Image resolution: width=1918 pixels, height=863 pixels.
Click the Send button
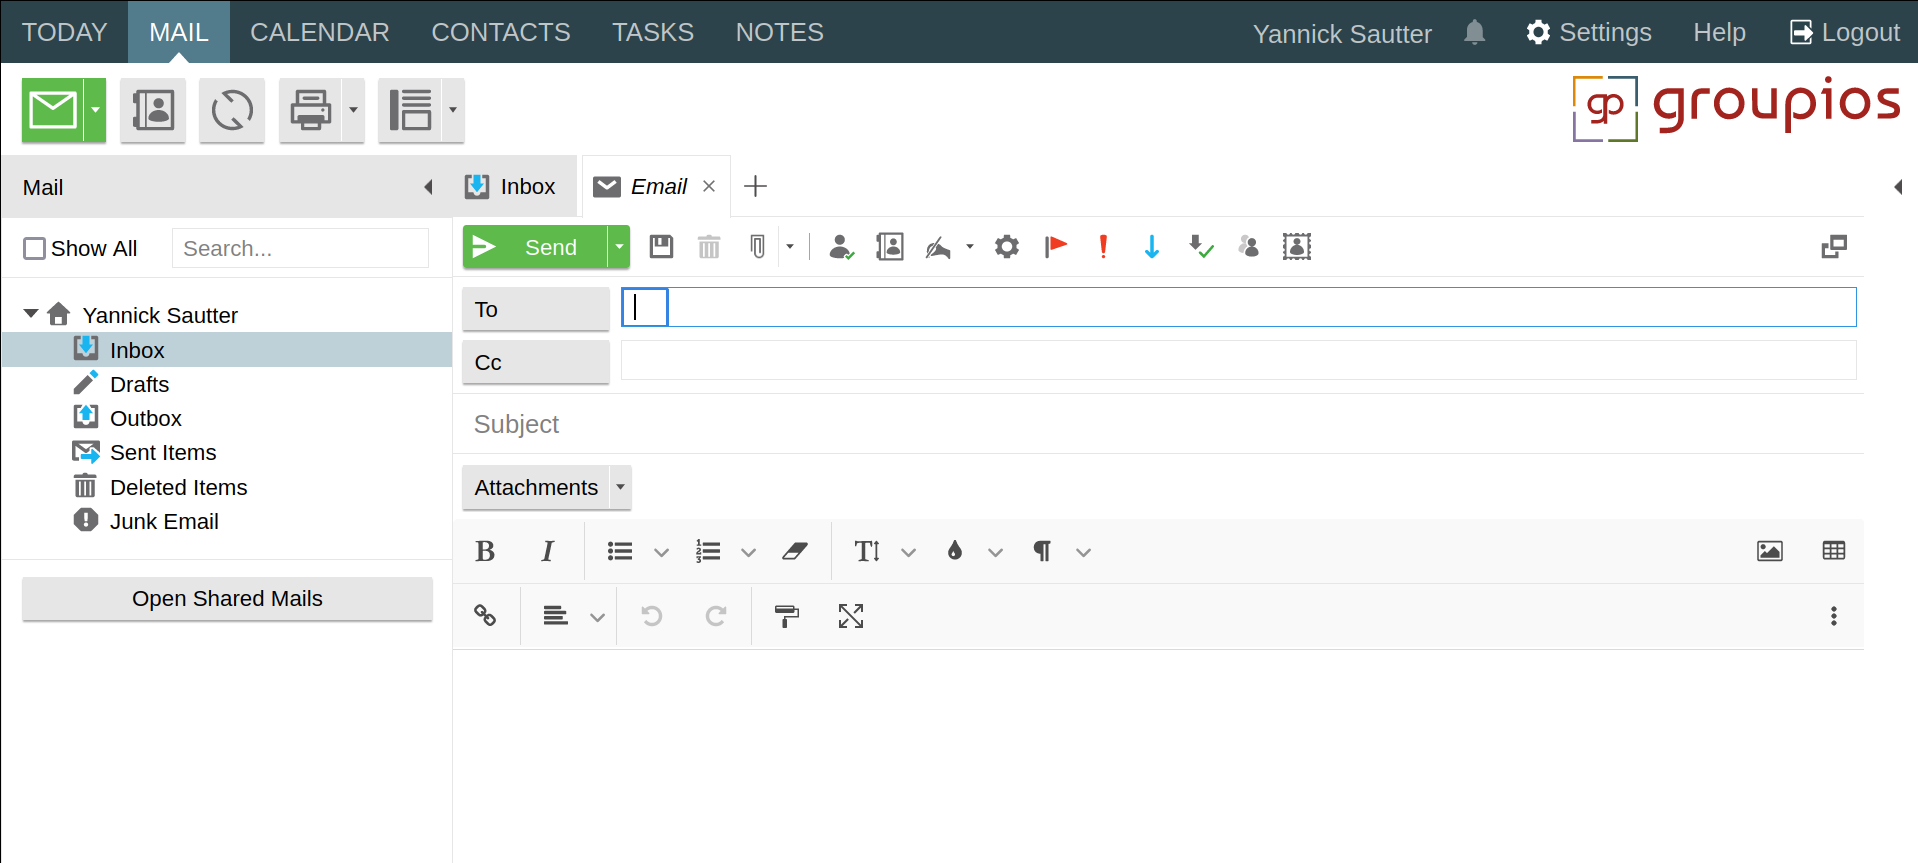535,247
